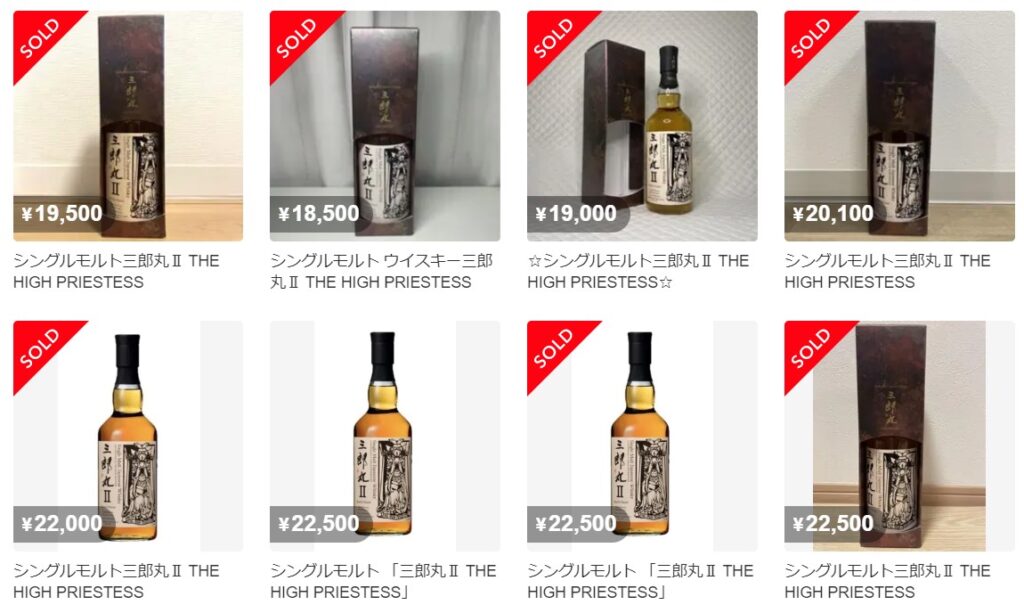Click title text under the ¥22,000 item
Viewport: 1024px width, 613px height.
tap(116, 582)
